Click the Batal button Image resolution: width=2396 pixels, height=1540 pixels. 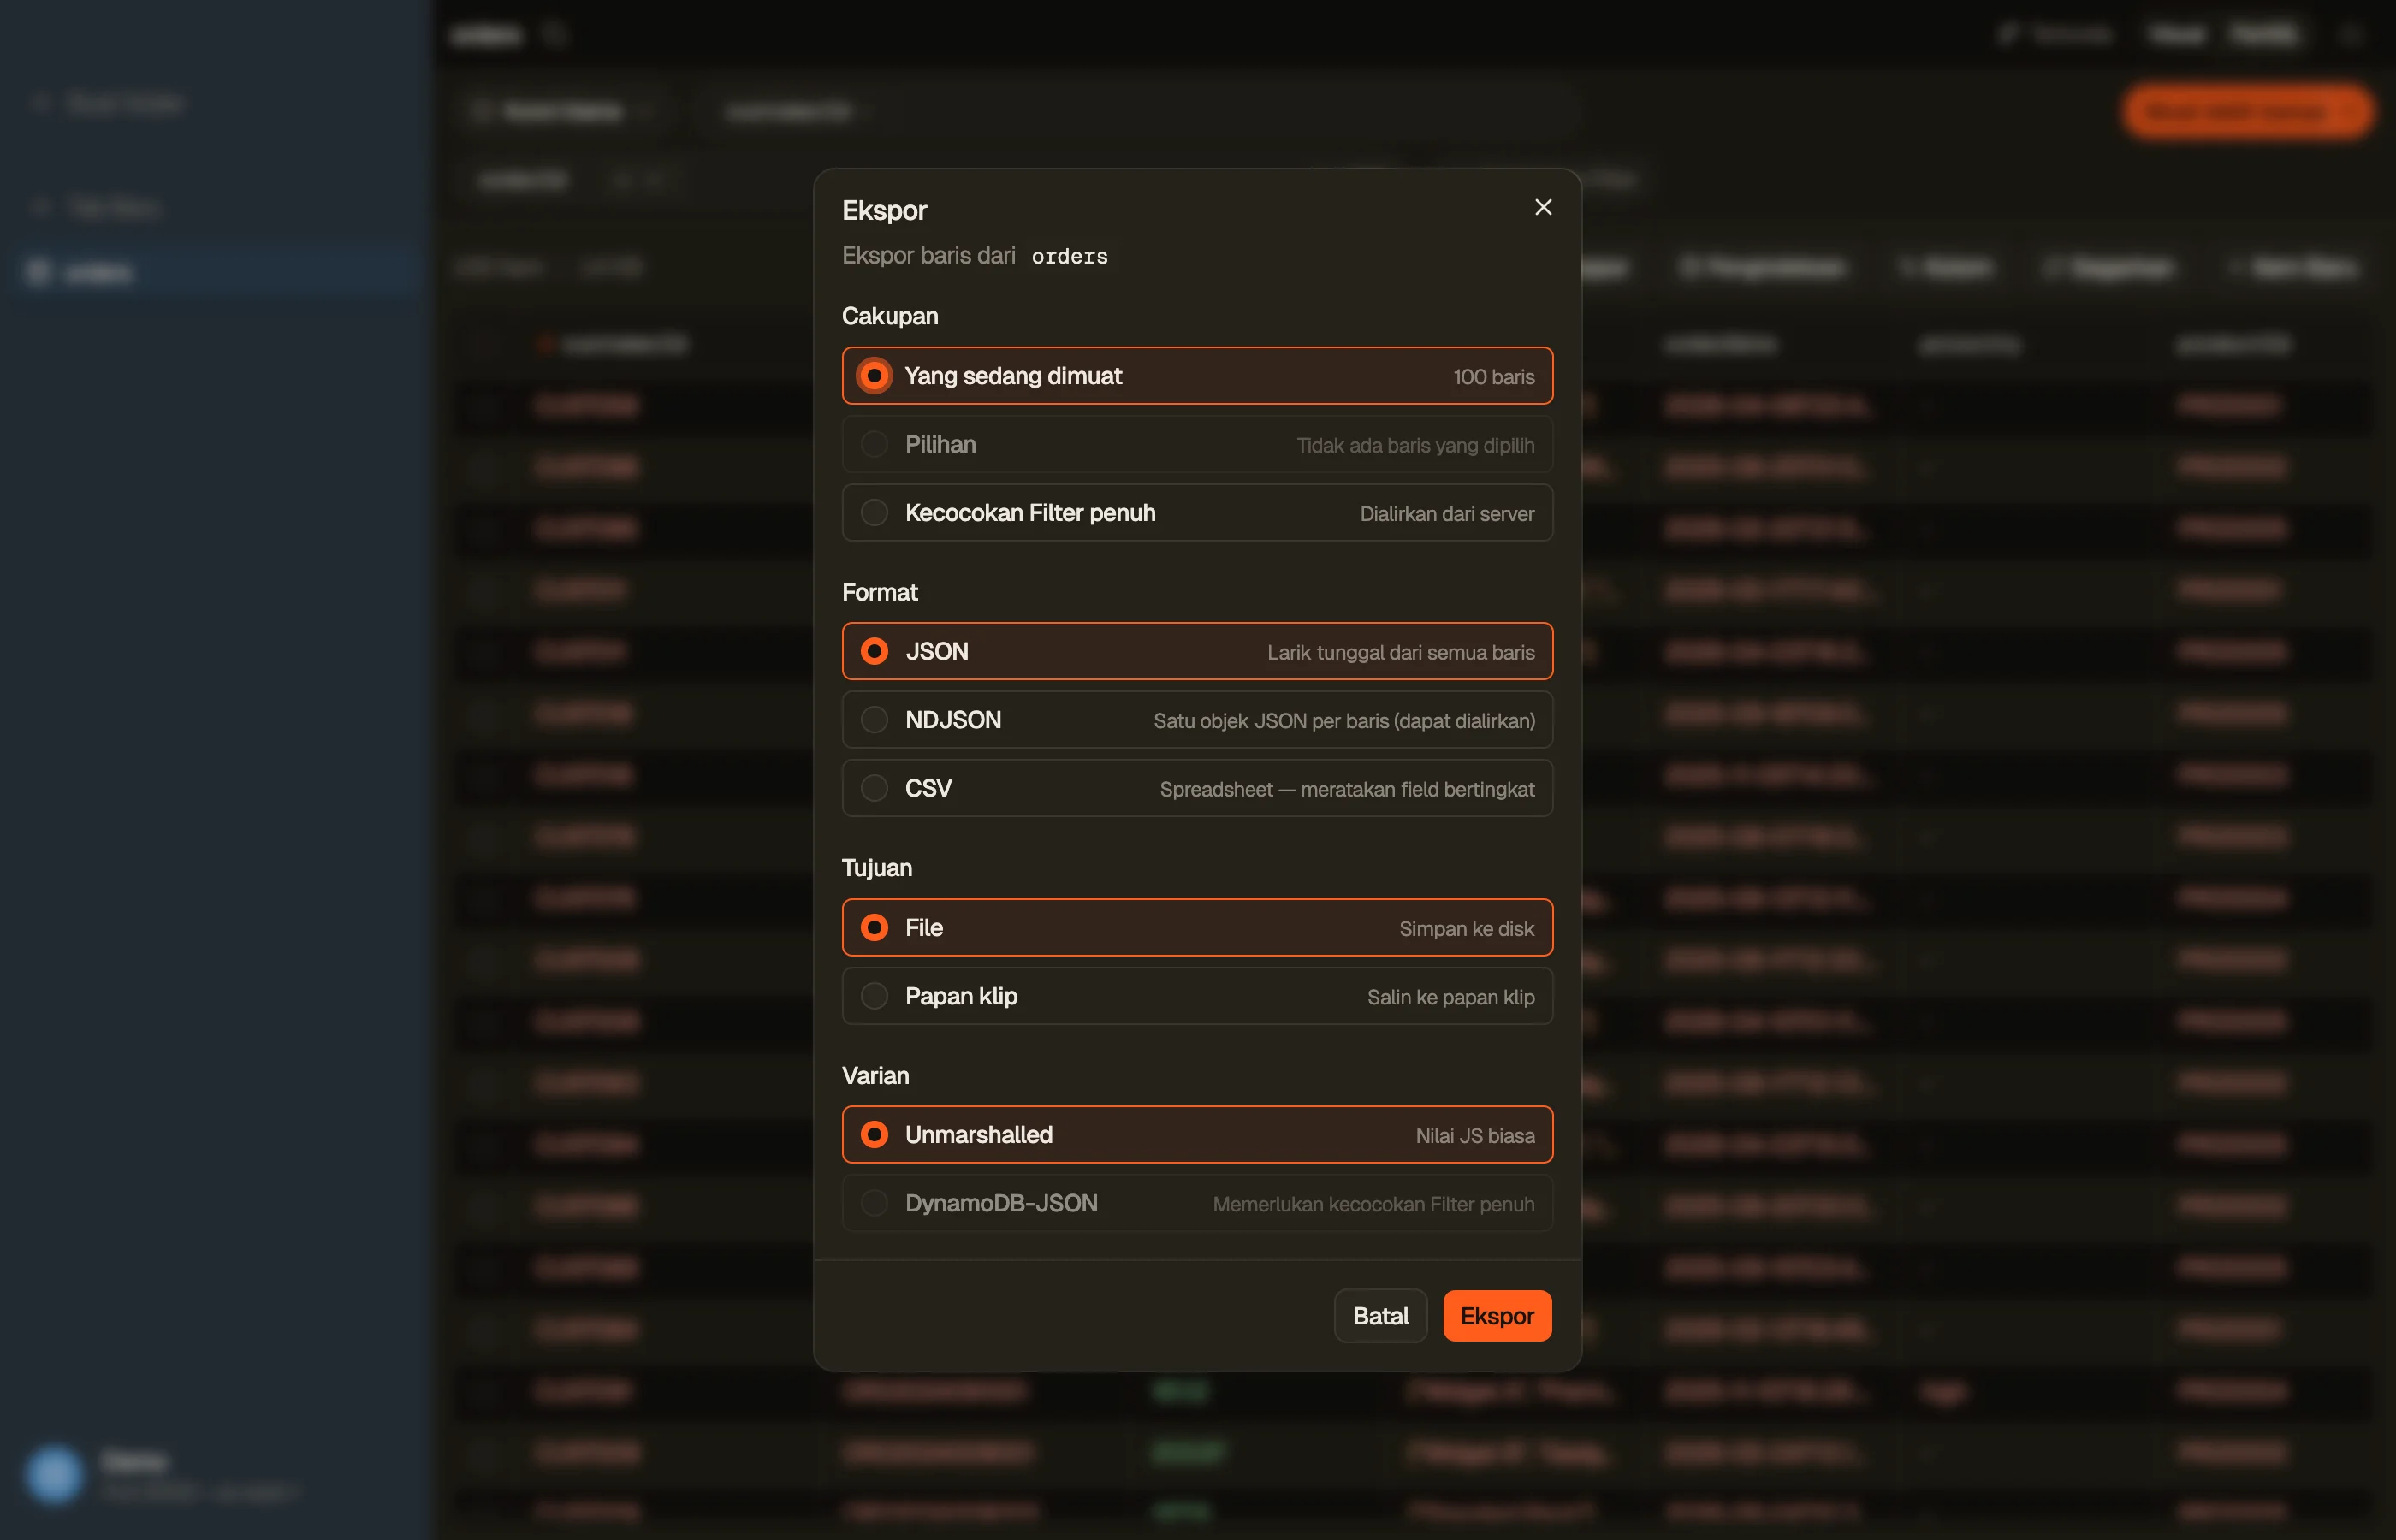1380,1316
